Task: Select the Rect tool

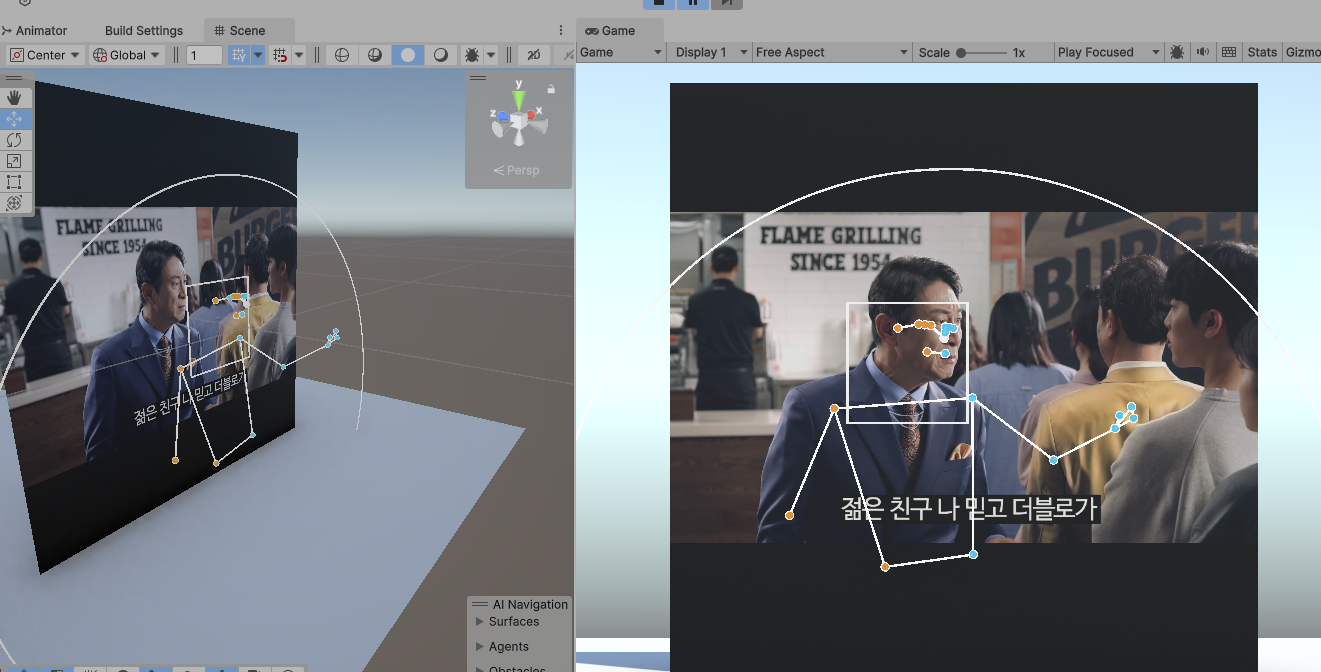Action: click(x=14, y=182)
